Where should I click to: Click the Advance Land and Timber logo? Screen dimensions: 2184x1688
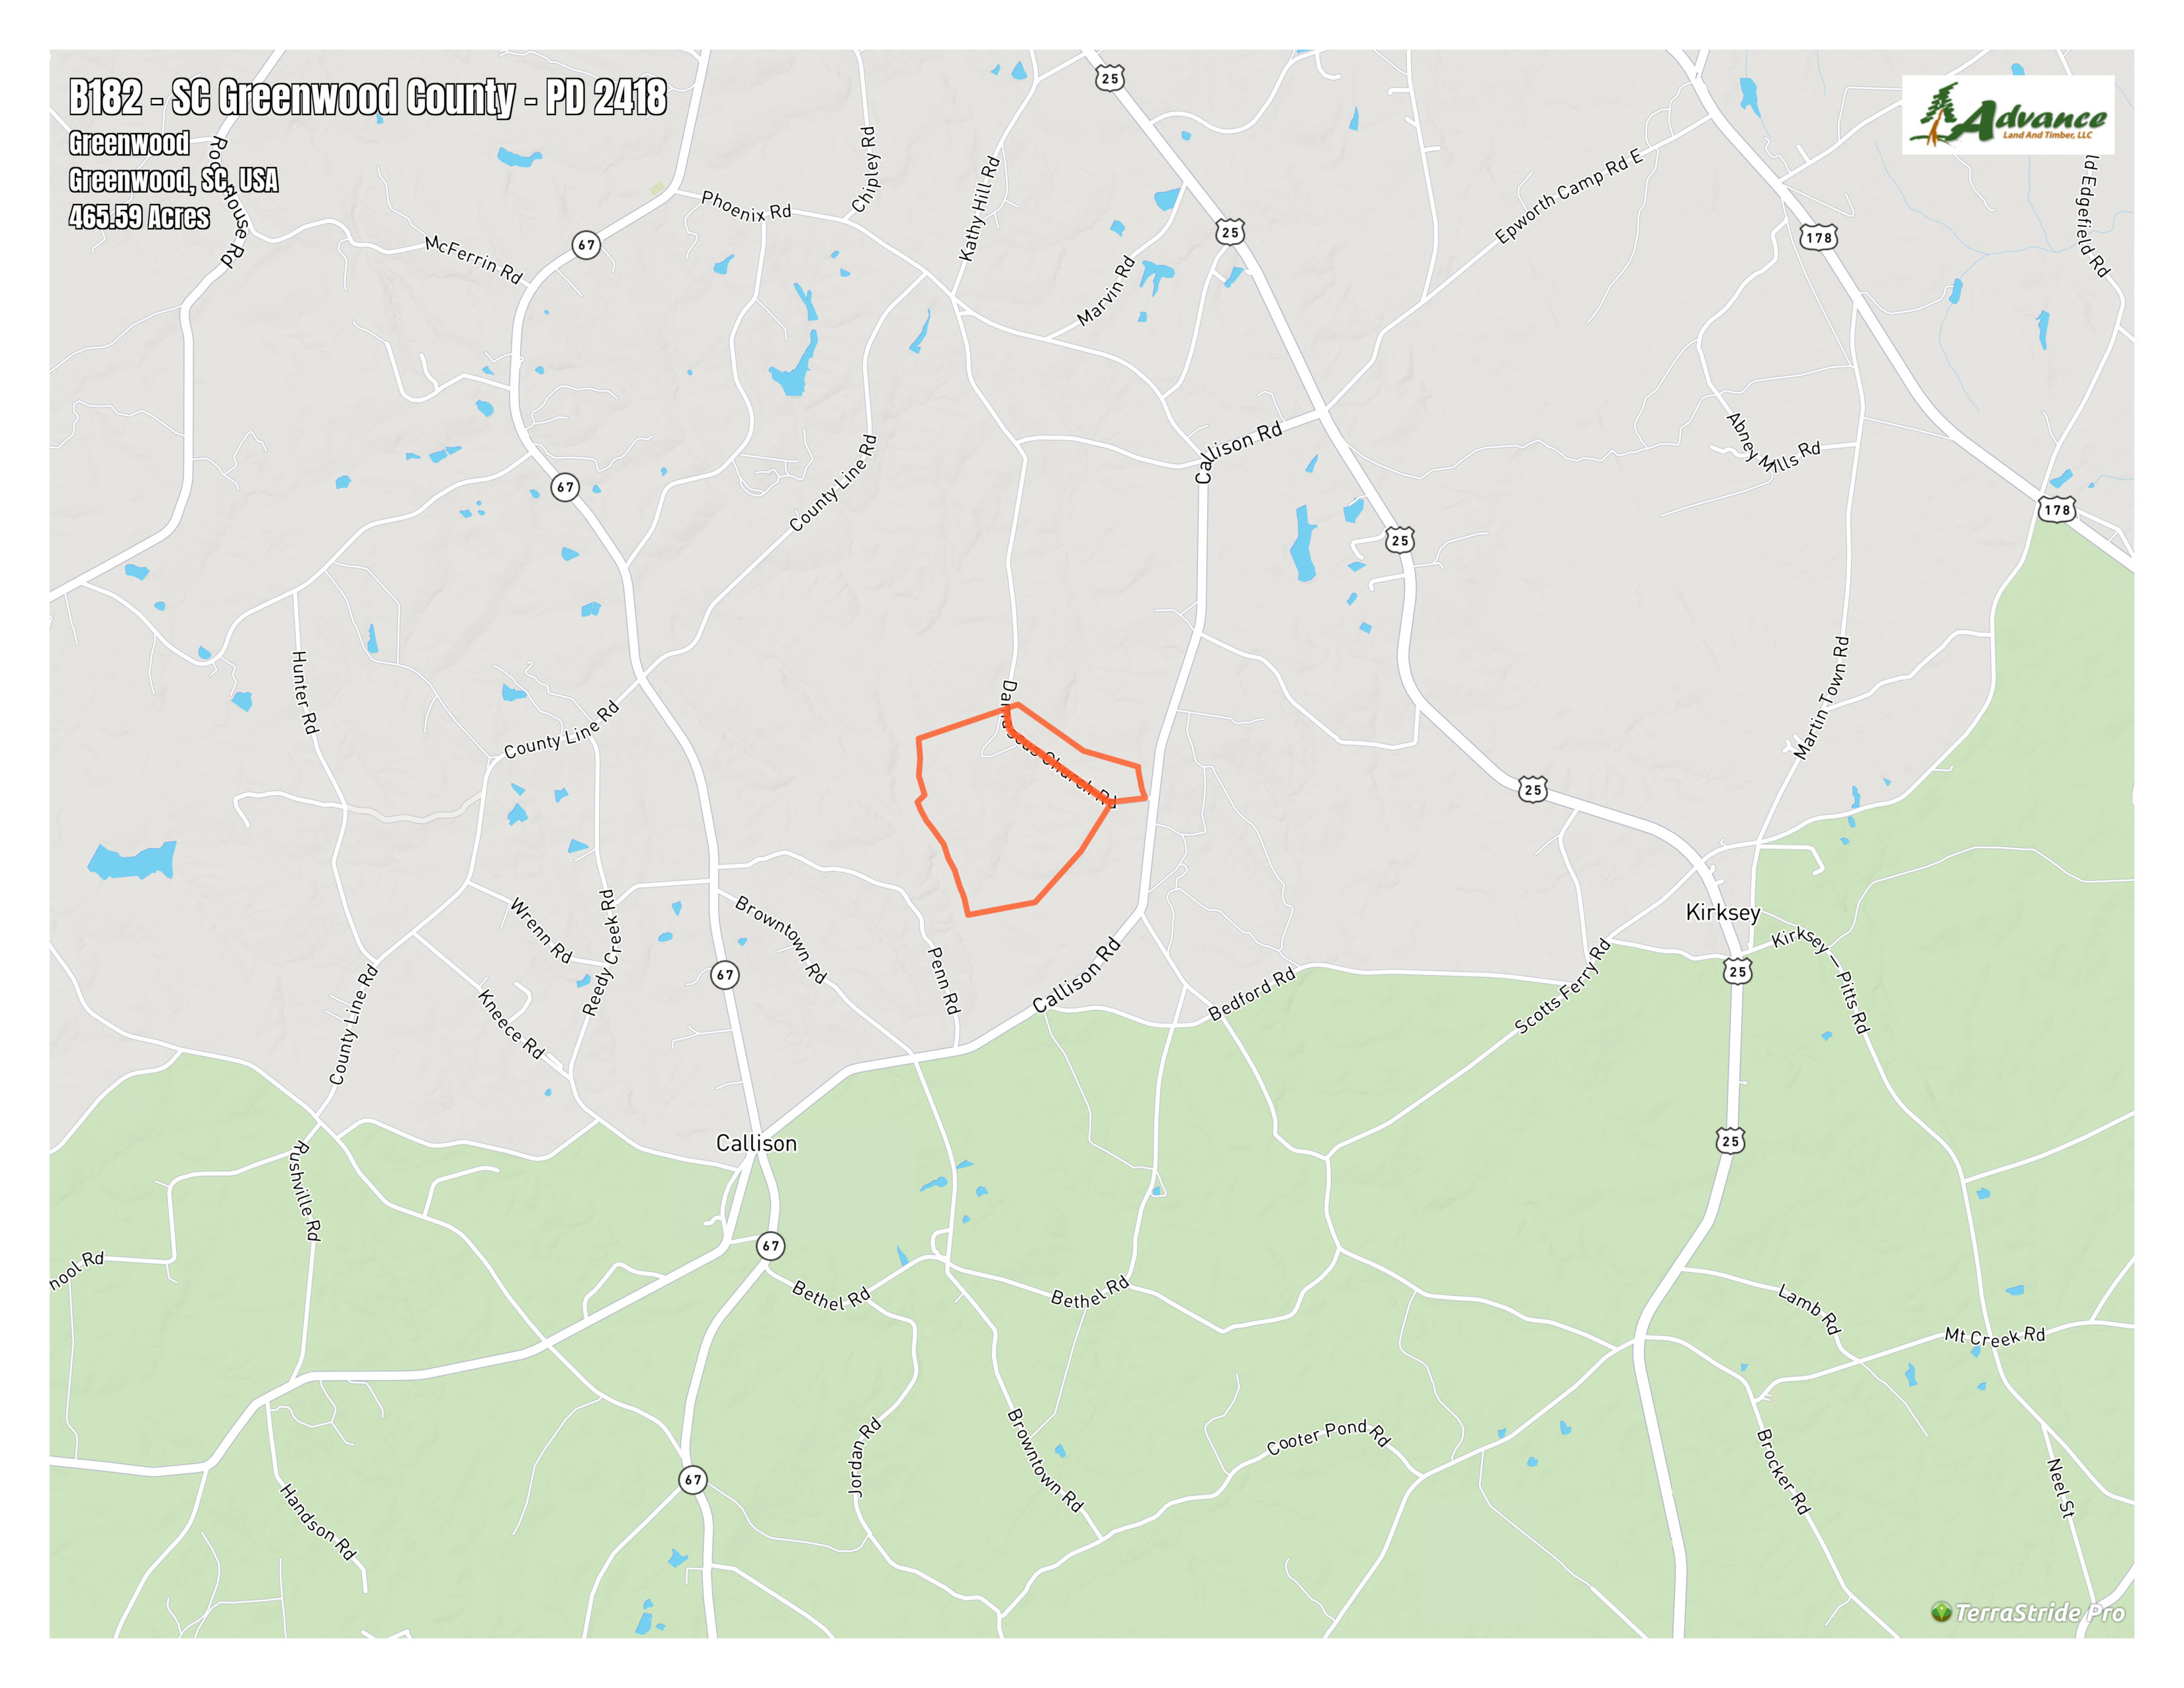2008,115
